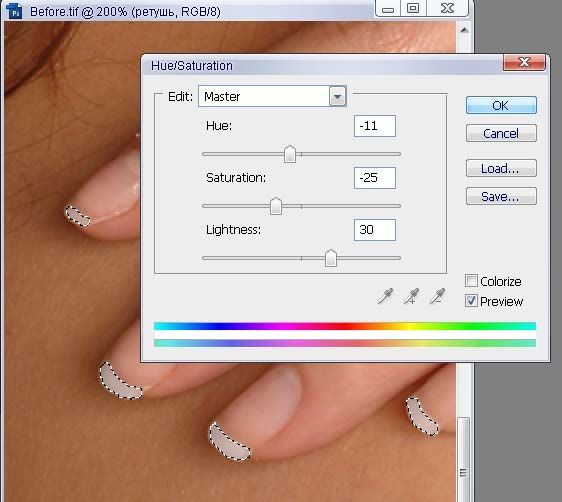The height and width of the screenshot is (502, 562).
Task: Maximize the Before.tif document window
Action: [x=413, y=8]
